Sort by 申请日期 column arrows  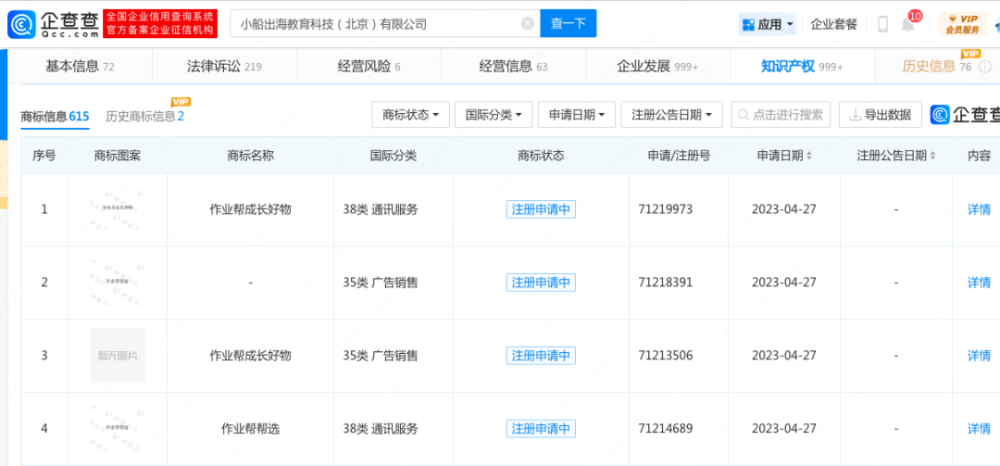809,156
